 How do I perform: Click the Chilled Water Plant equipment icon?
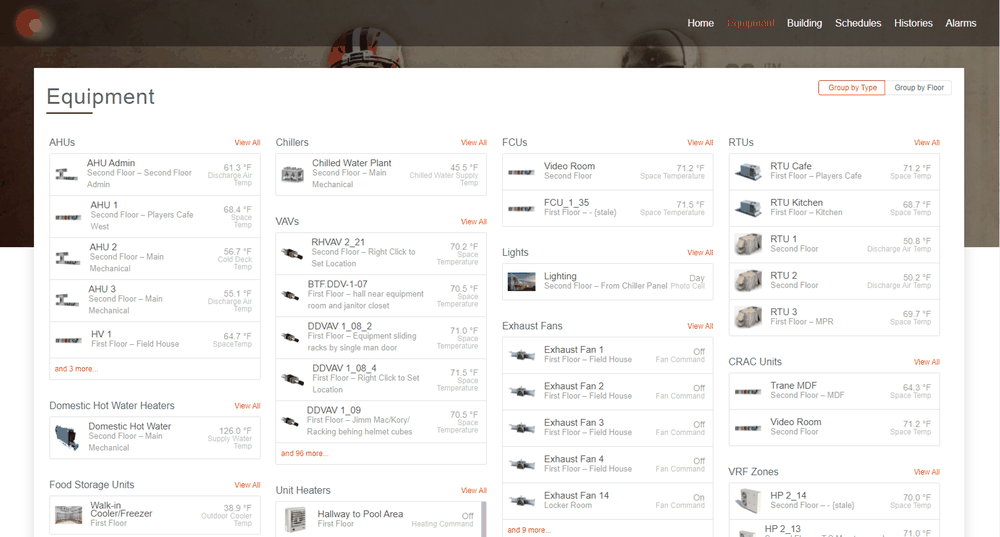[x=292, y=173]
